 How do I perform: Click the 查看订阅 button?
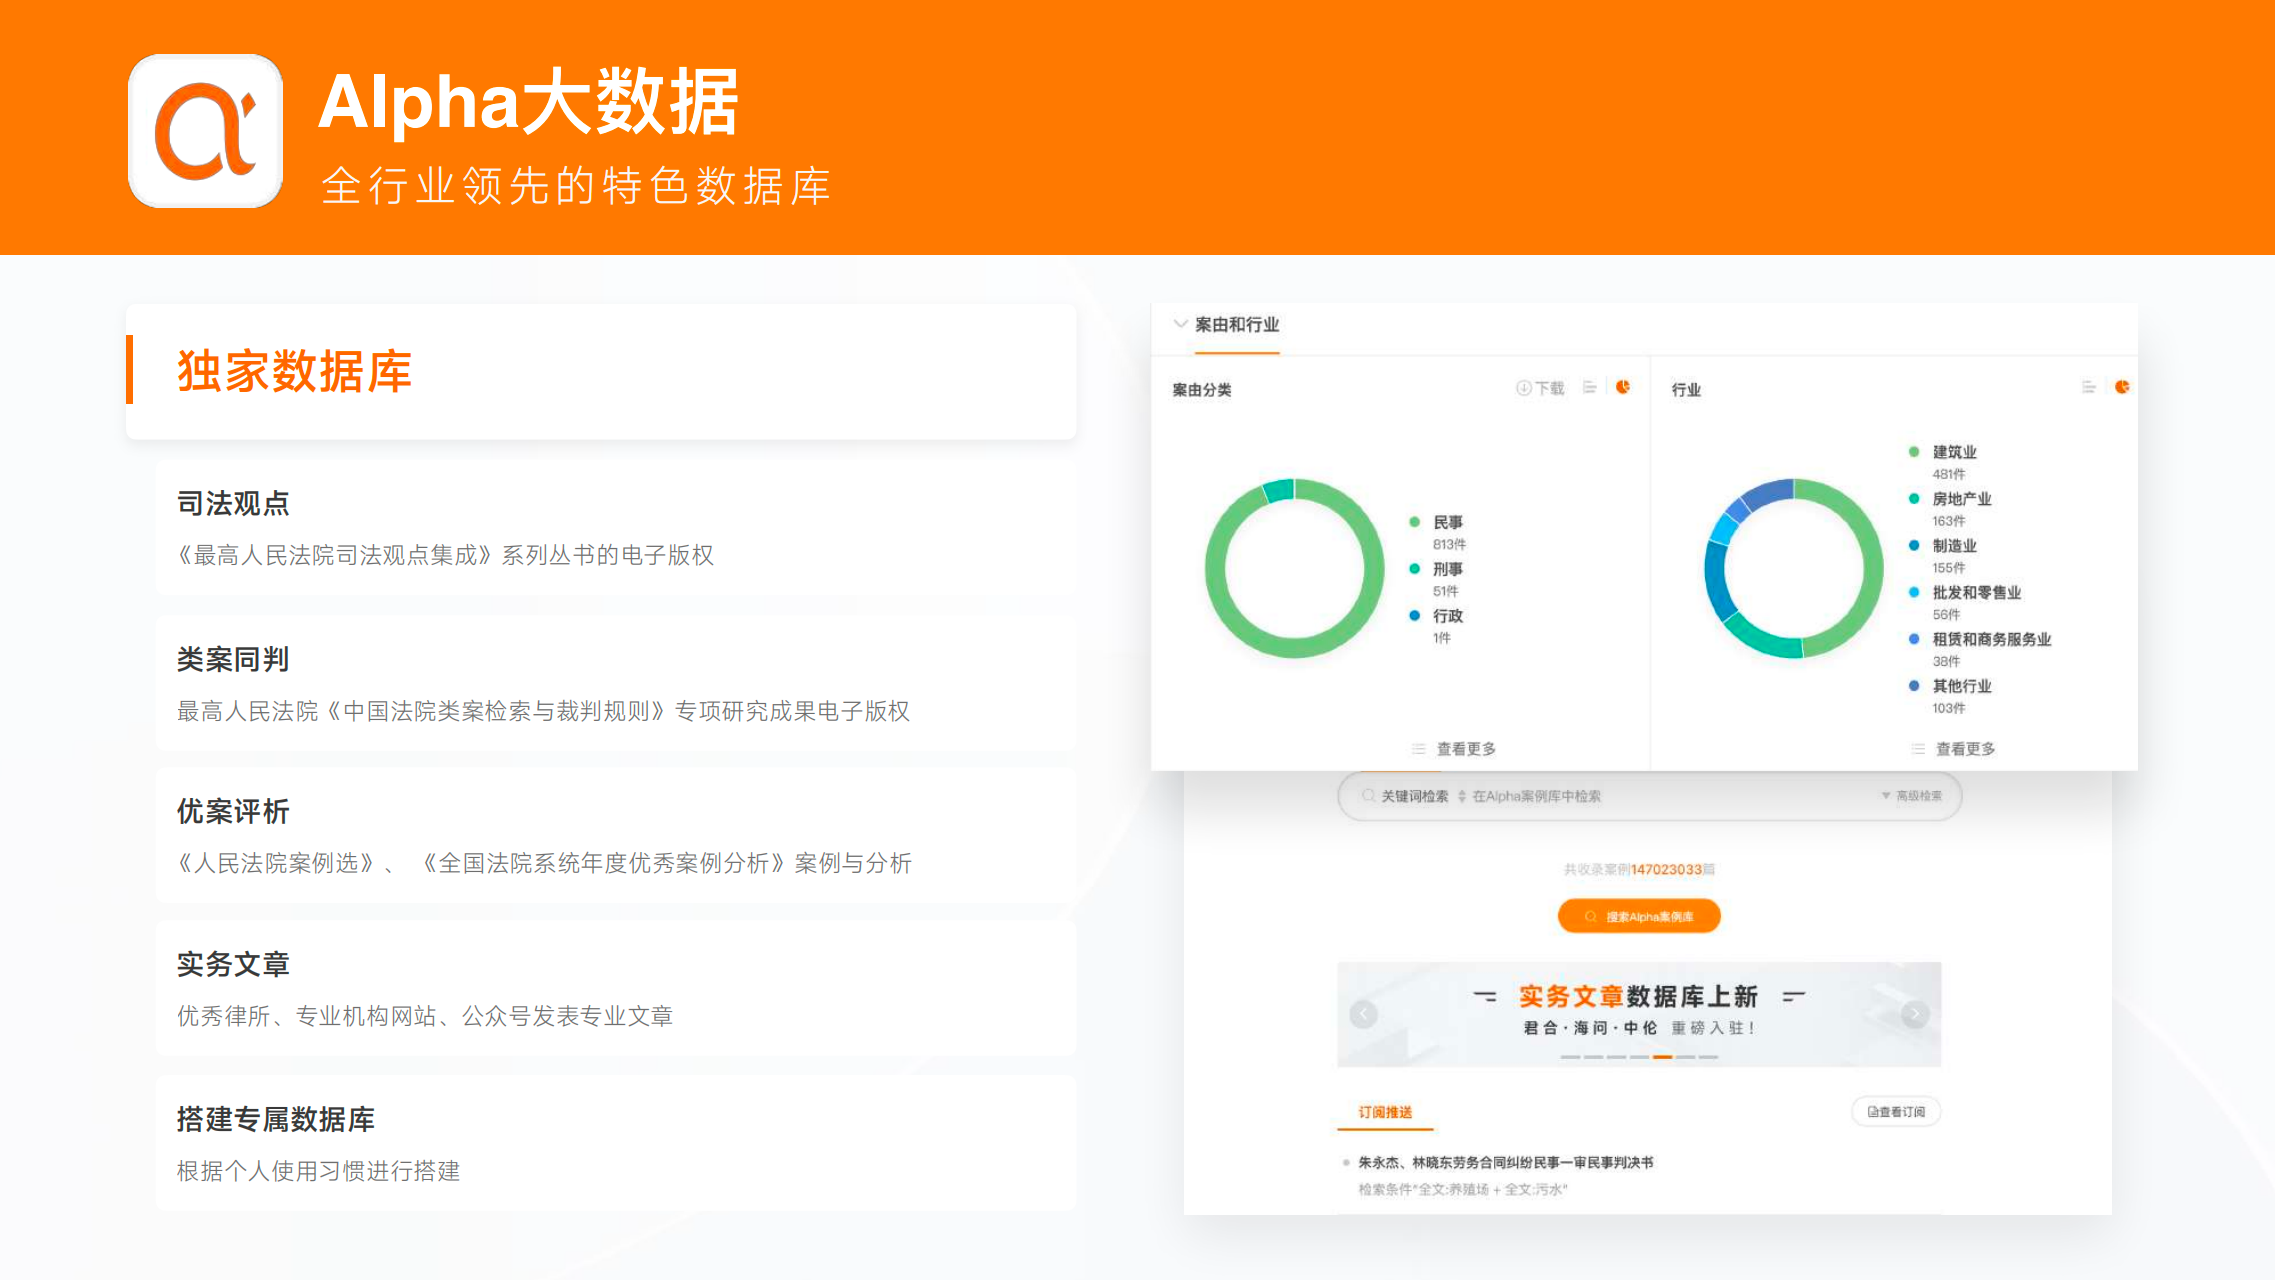coord(1896,1112)
